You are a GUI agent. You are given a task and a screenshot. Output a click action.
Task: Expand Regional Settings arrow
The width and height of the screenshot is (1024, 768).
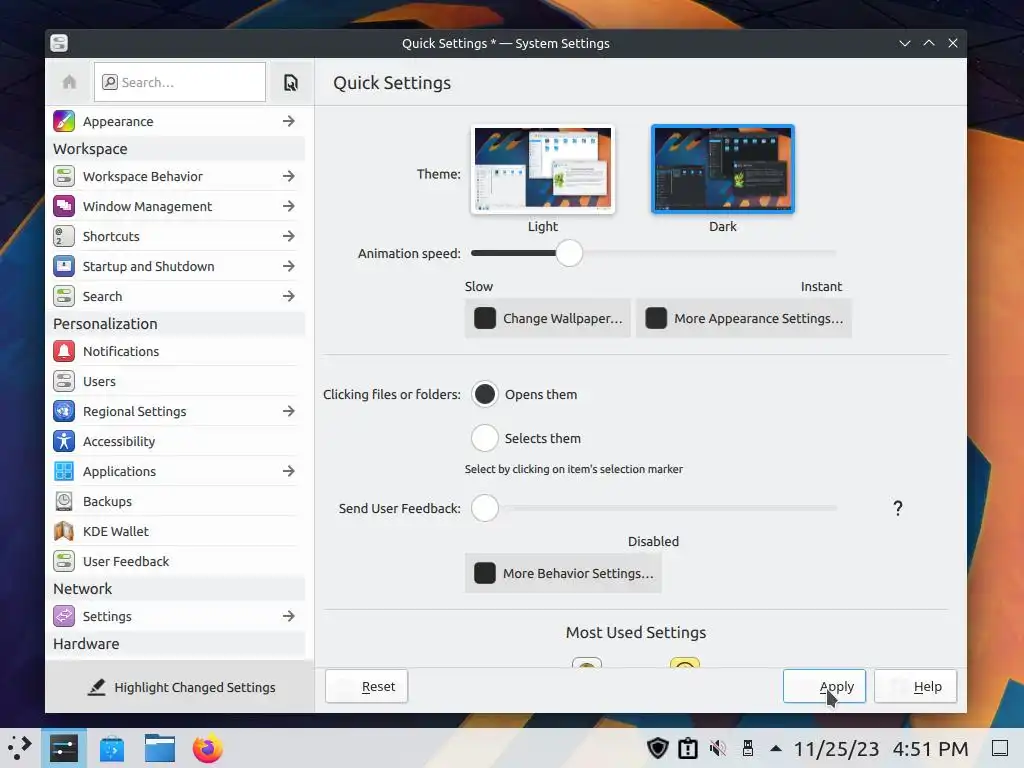click(289, 411)
